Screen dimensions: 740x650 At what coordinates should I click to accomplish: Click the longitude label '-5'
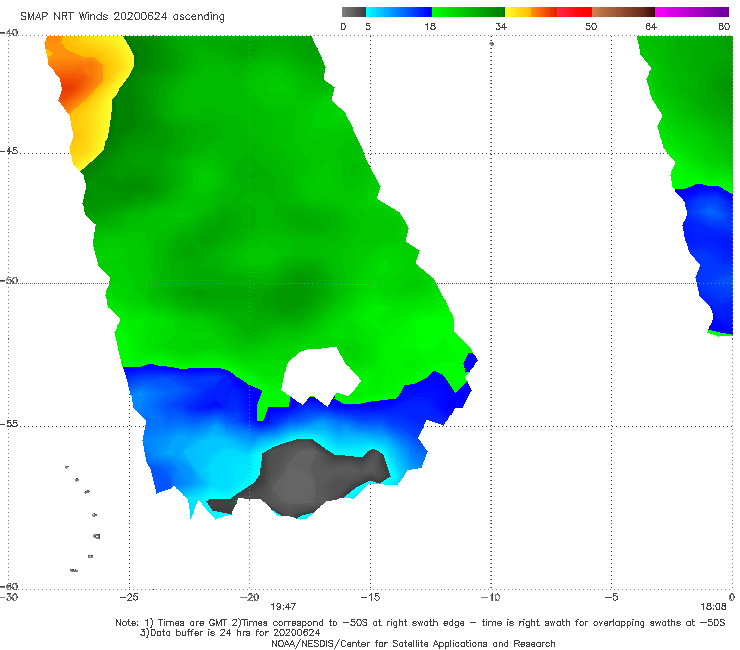(x=611, y=597)
